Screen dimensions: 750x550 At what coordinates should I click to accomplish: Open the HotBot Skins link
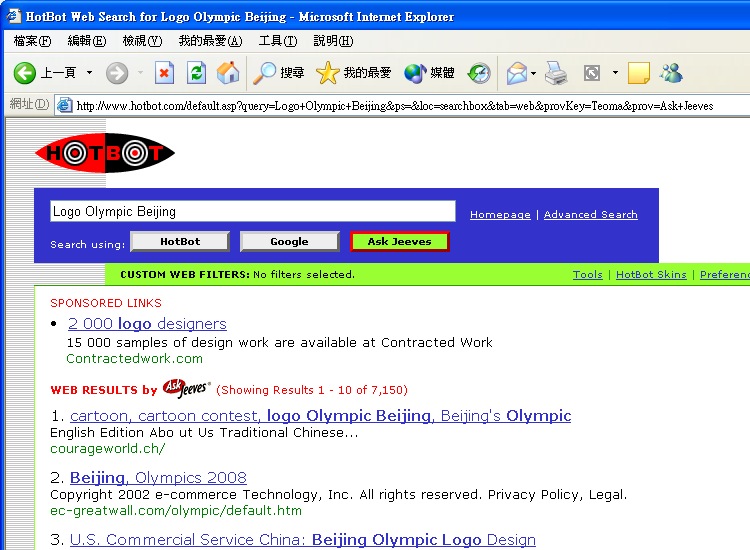pyautogui.click(x=651, y=275)
